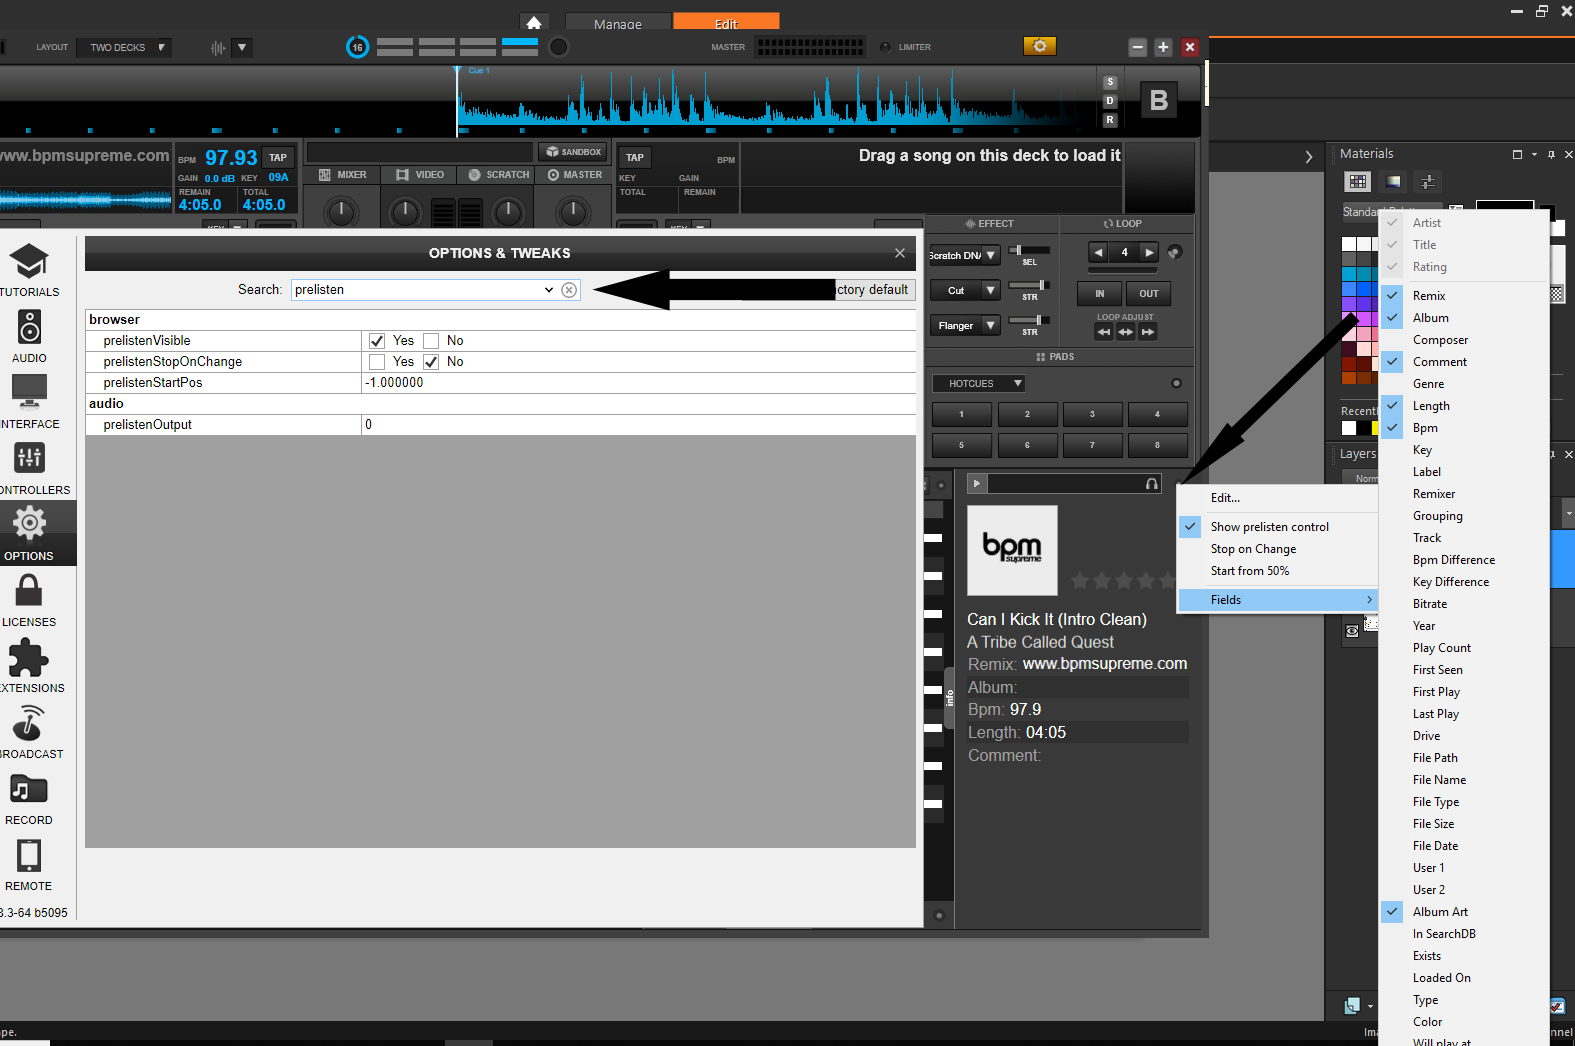
Task: Adjust the Scratch DNA SEL slider
Action: [1030, 250]
